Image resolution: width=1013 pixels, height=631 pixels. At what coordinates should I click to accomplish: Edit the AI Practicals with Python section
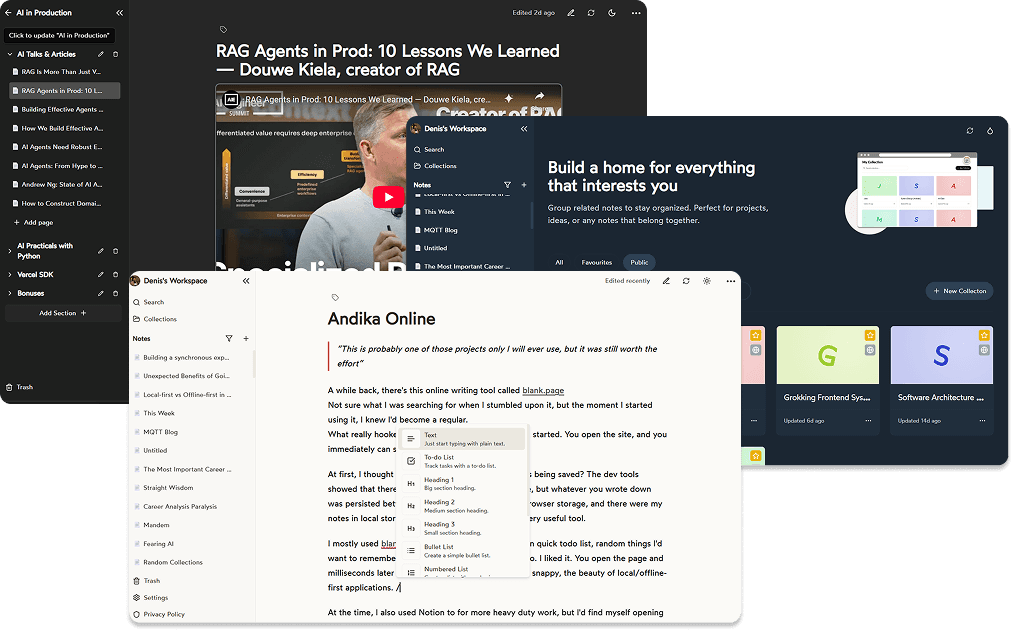click(x=101, y=251)
